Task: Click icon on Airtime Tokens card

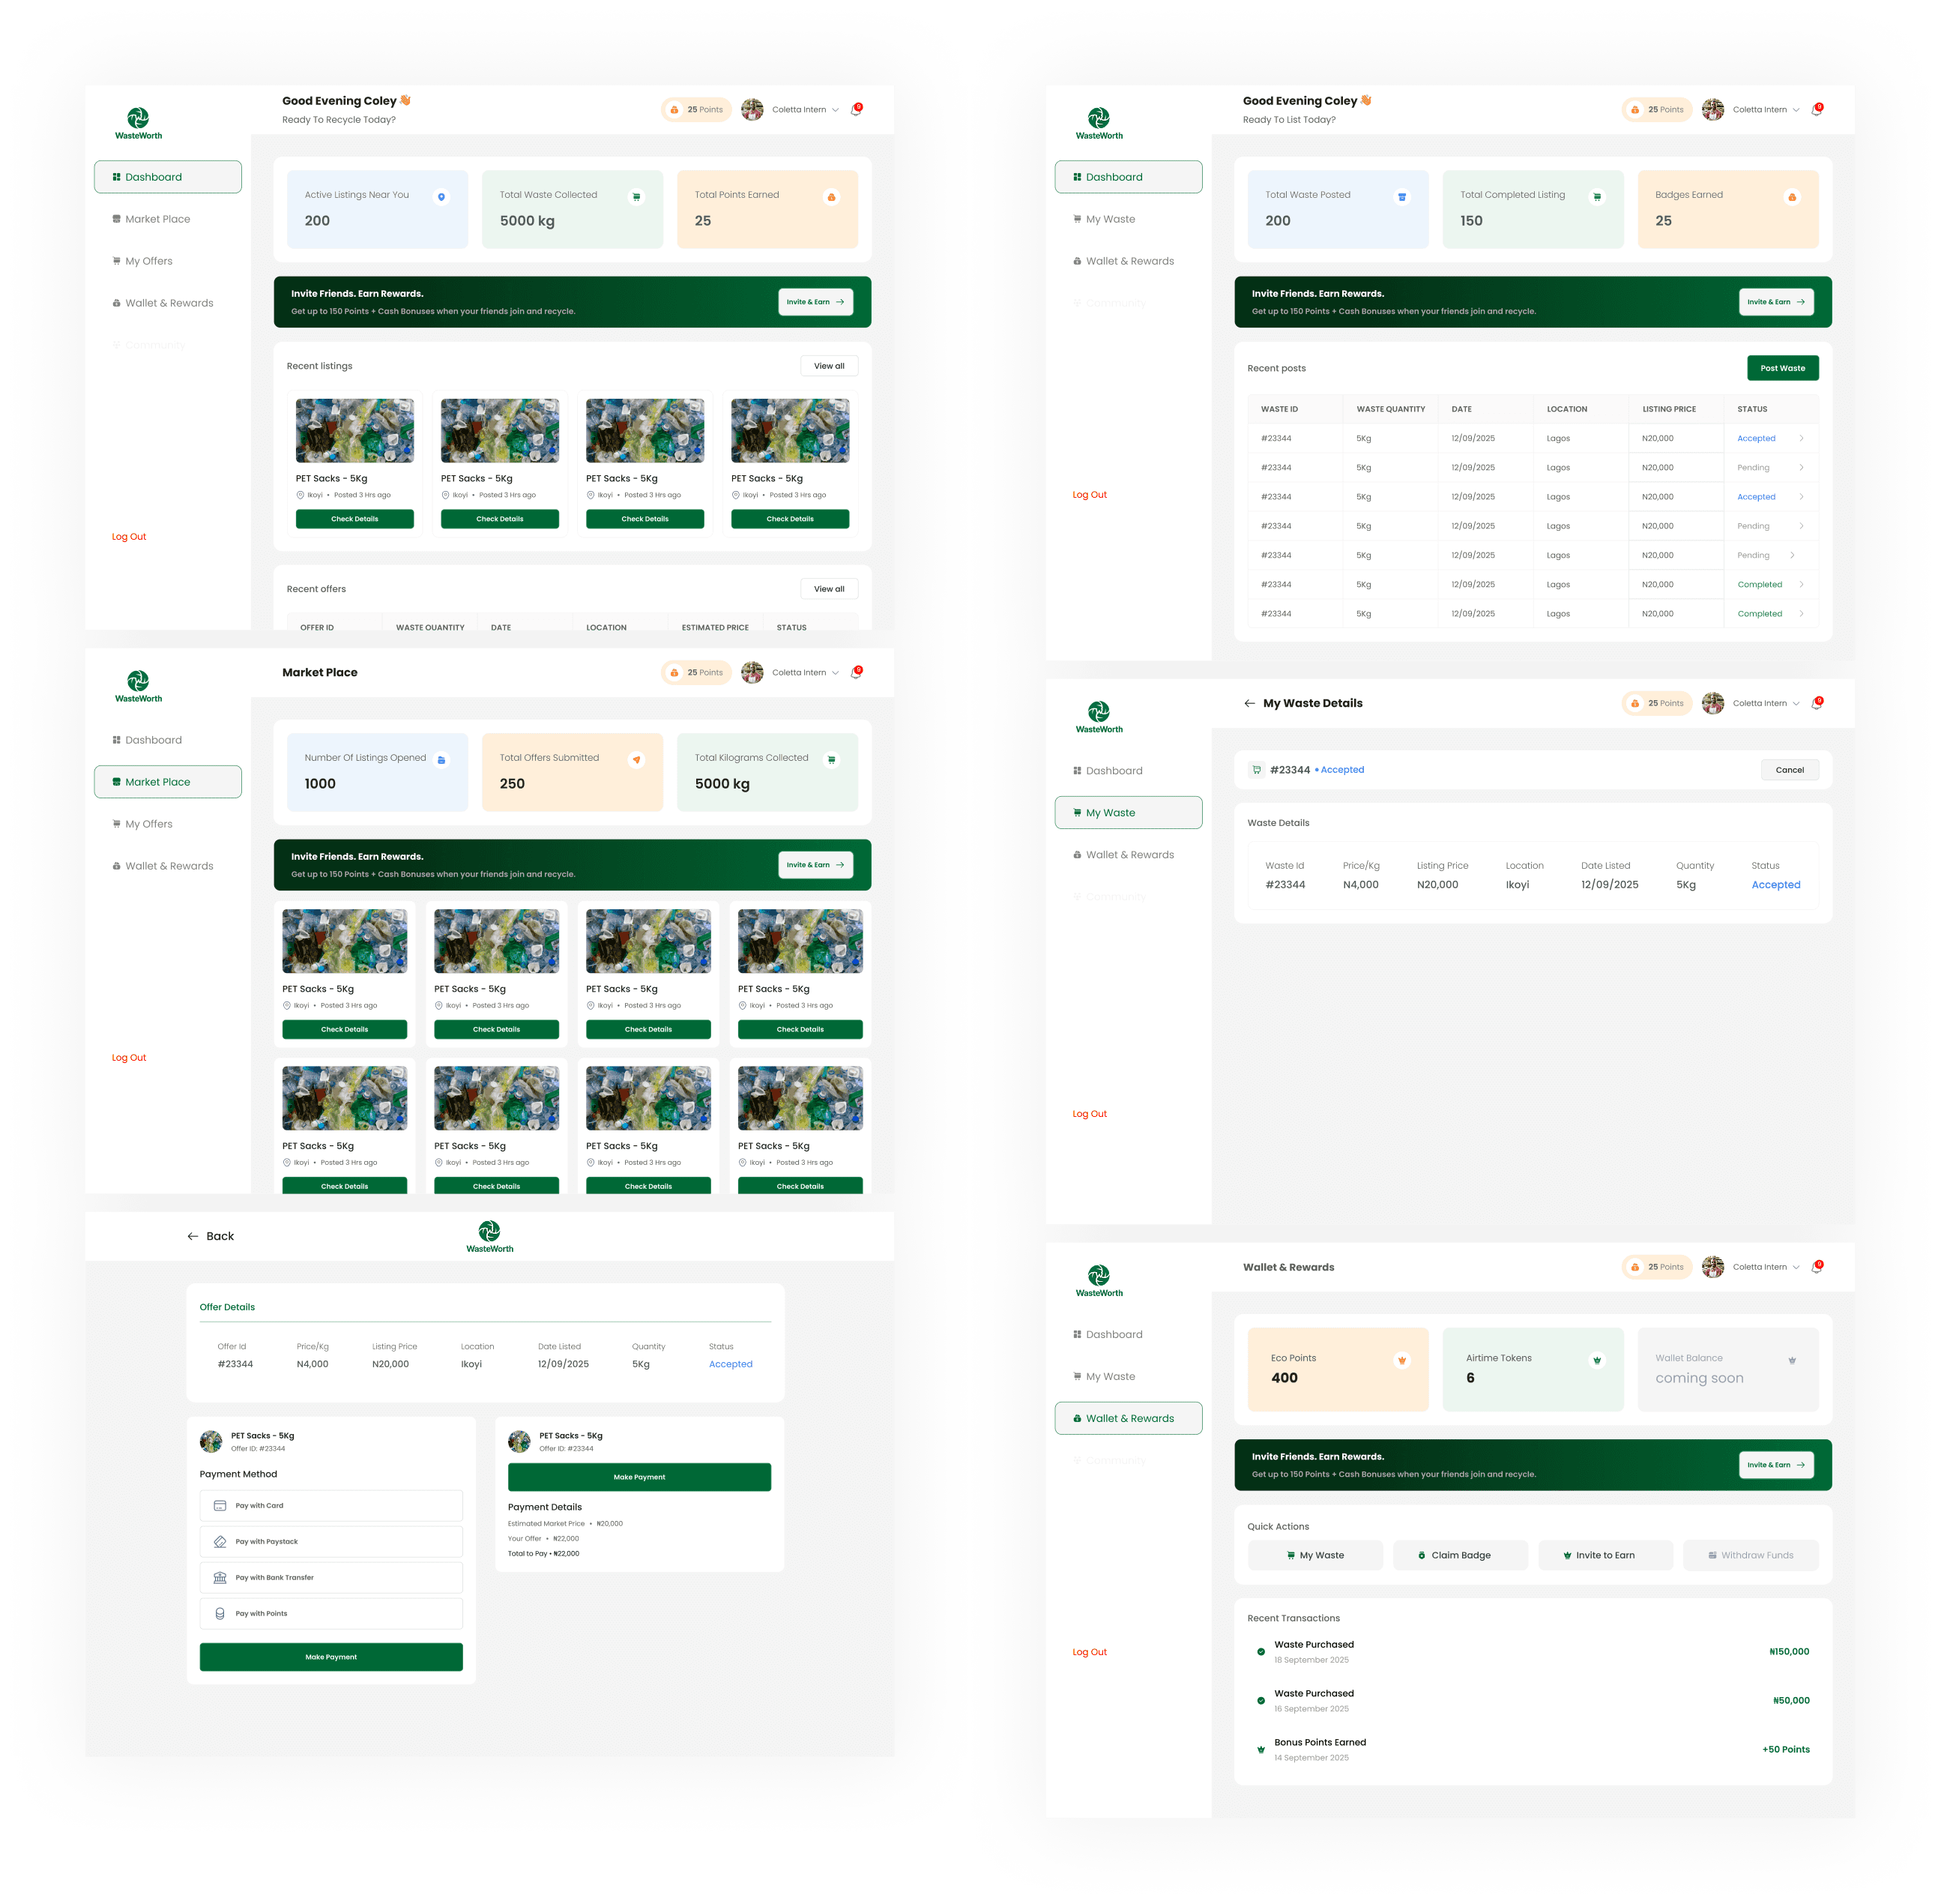Action: 1597,1360
